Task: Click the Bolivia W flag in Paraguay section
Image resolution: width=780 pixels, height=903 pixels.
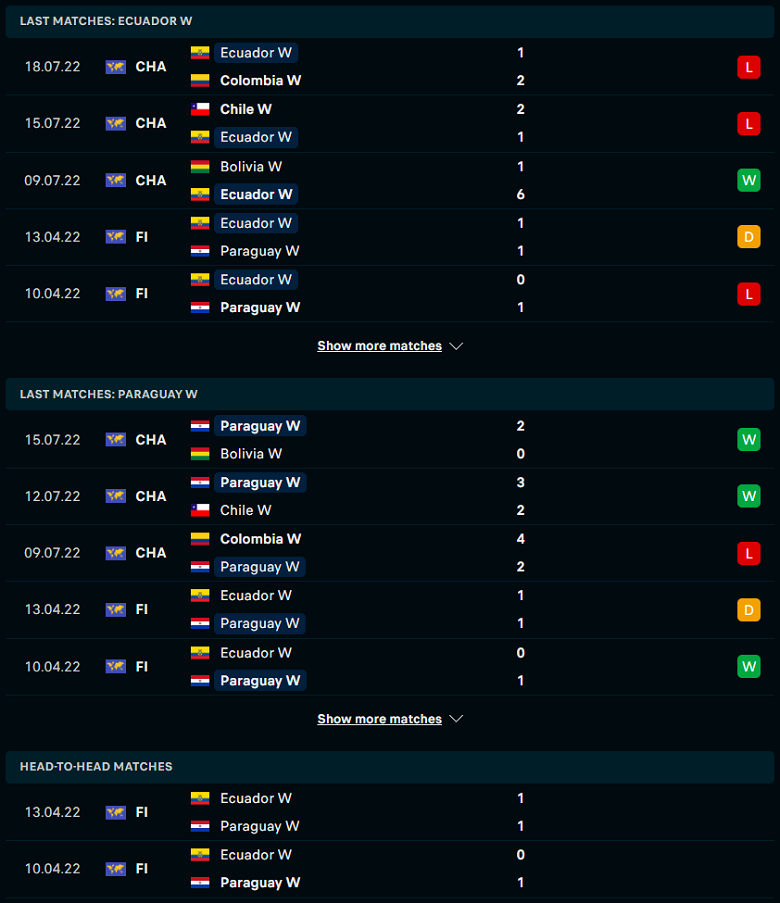Action: (200, 454)
